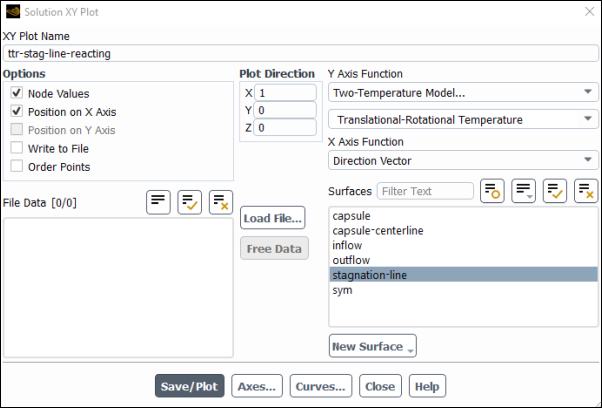Deselect all File Data entries icon
This screenshot has width=602, height=408.
[x=221, y=201]
